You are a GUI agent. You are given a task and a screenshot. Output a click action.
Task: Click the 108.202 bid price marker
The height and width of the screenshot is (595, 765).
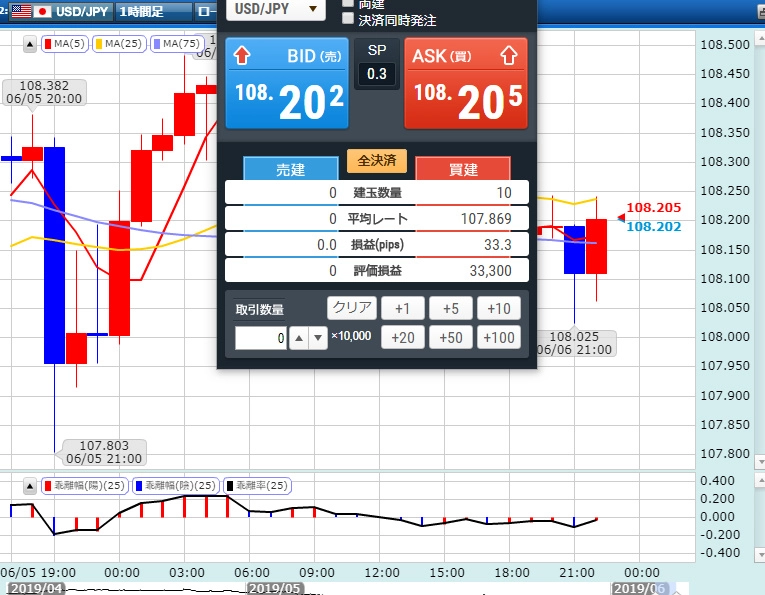click(x=653, y=227)
